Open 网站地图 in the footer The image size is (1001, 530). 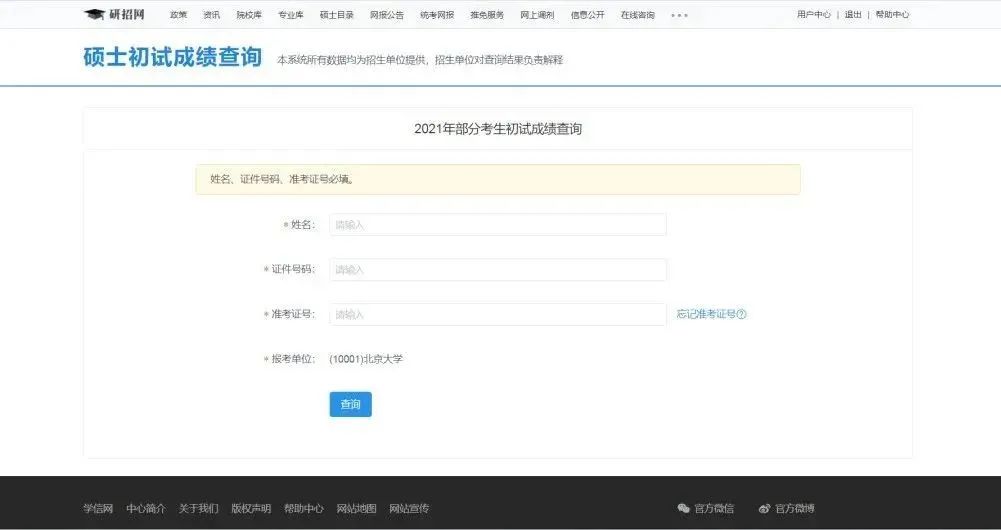[x=356, y=508]
